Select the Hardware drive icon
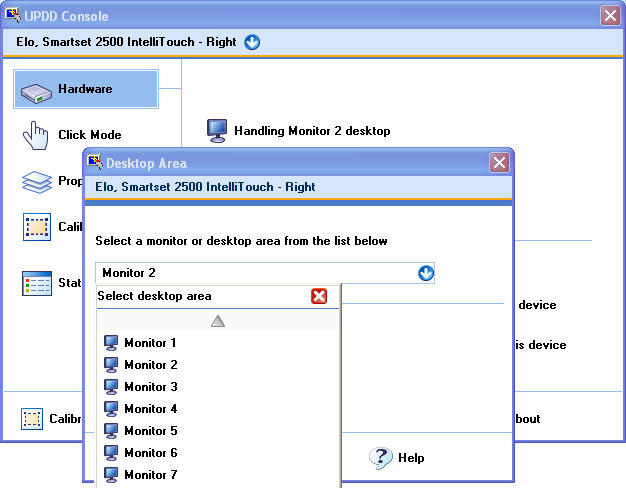Viewport: 626px width, 488px height. (36, 93)
